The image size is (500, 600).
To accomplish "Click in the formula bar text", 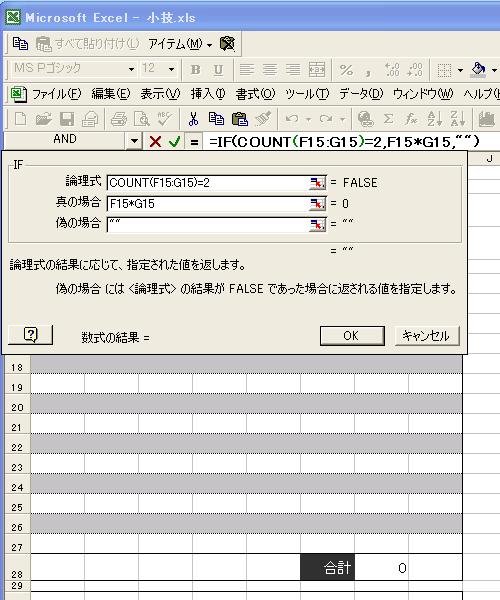I will pyautogui.click(x=344, y=142).
